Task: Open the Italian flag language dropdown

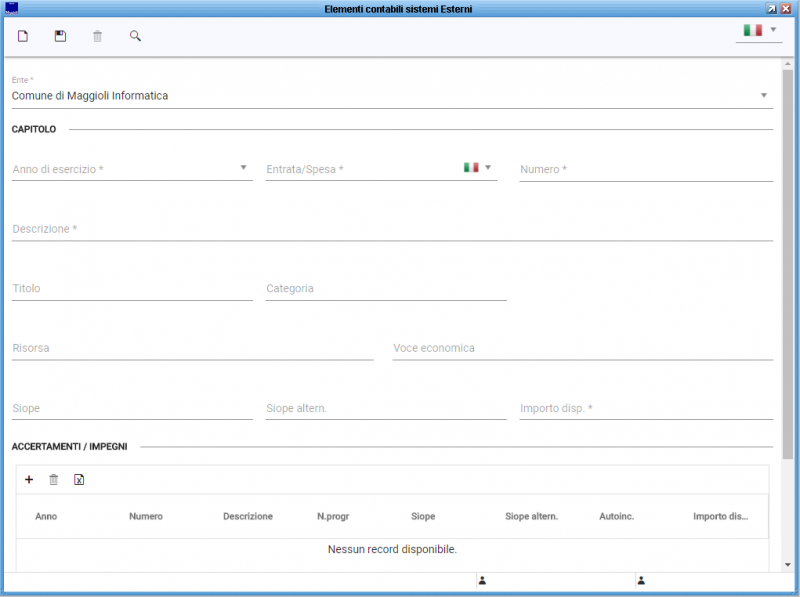Action: (x=759, y=31)
